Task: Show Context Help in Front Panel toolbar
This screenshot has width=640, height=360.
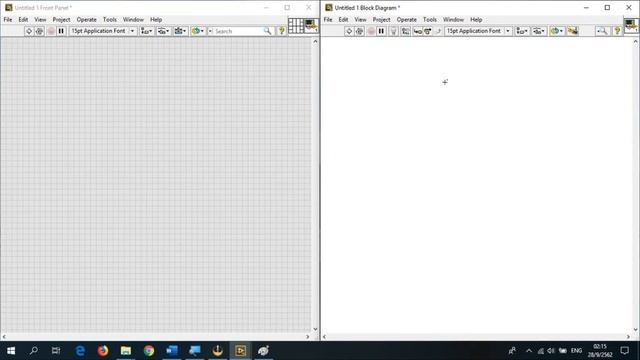Action: pos(281,31)
